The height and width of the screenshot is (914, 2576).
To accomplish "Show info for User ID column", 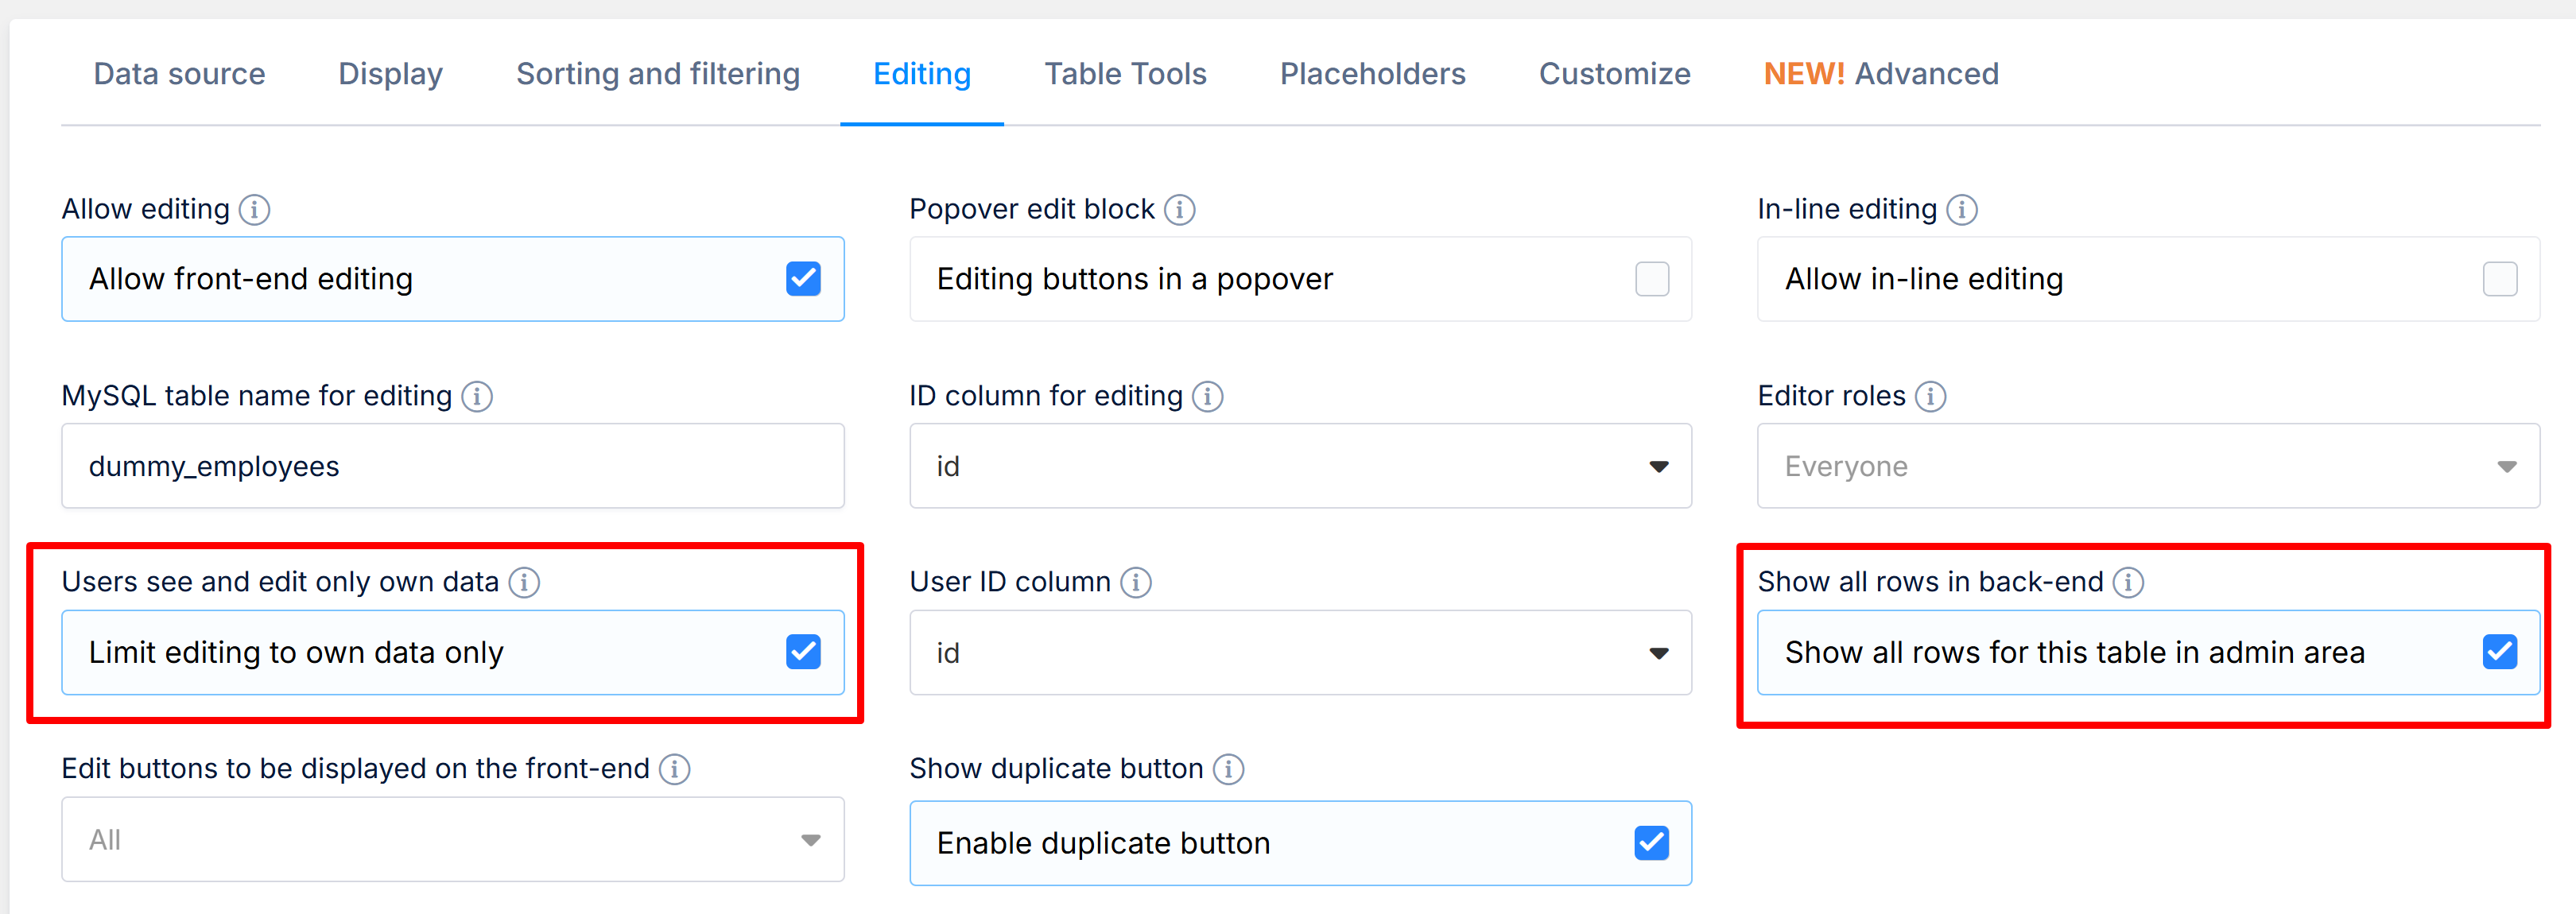I will pyautogui.click(x=1136, y=583).
